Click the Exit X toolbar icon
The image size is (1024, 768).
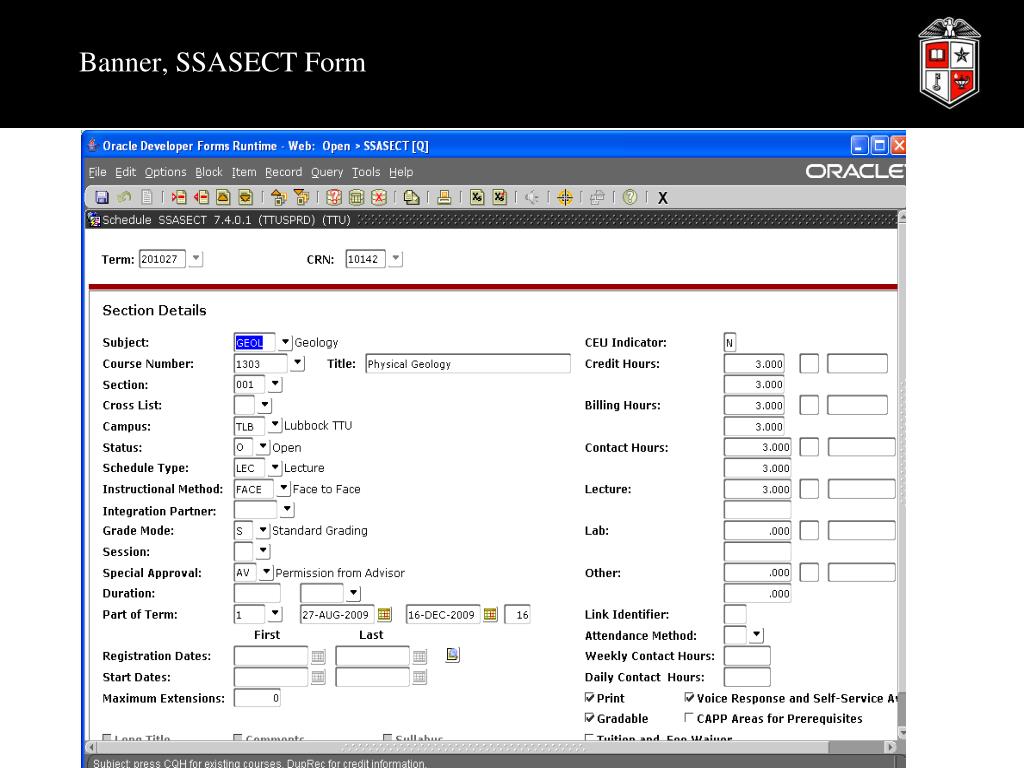[x=662, y=198]
